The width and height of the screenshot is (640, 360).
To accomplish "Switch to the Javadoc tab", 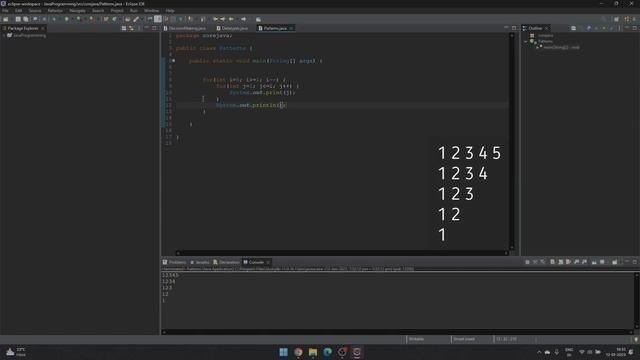I will [x=200, y=262].
